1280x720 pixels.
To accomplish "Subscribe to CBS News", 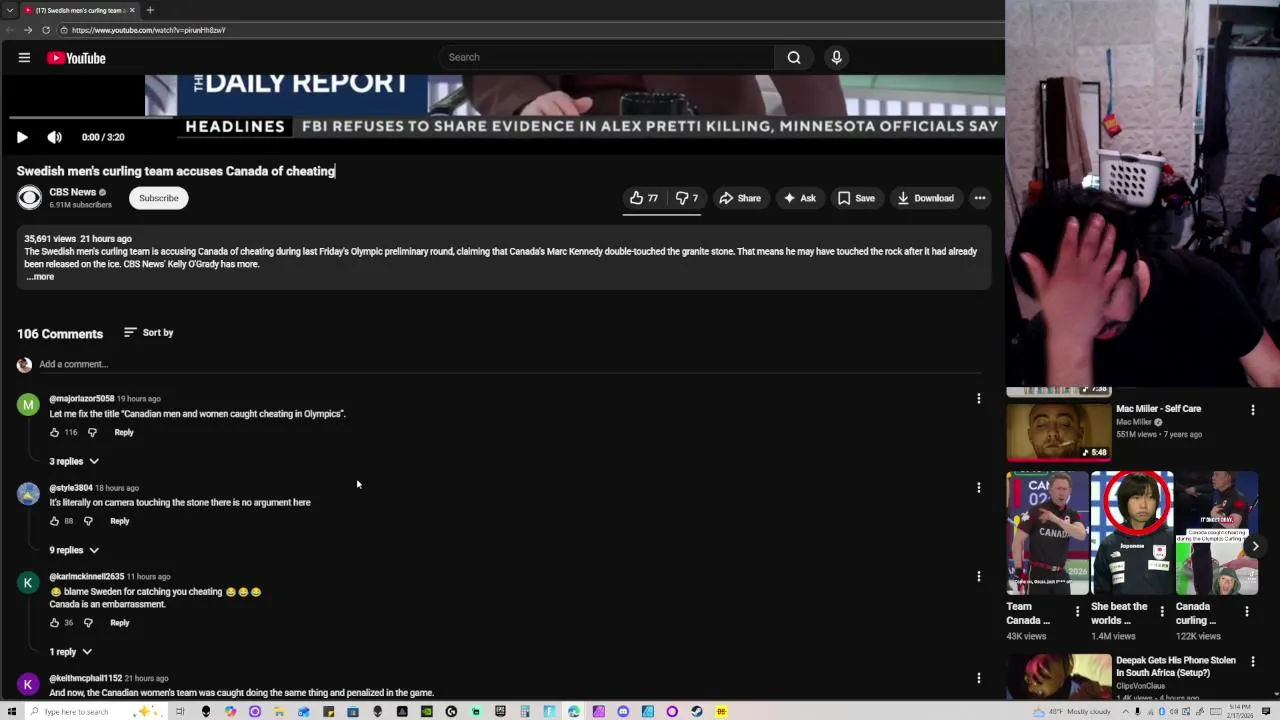I will (158, 198).
